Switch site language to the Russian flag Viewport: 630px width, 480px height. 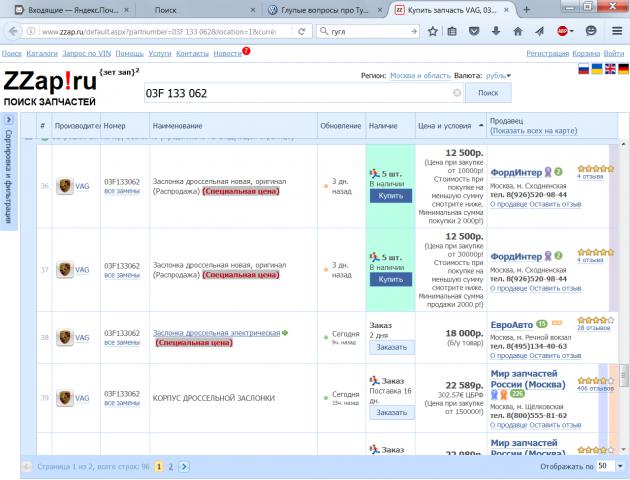coord(583,69)
